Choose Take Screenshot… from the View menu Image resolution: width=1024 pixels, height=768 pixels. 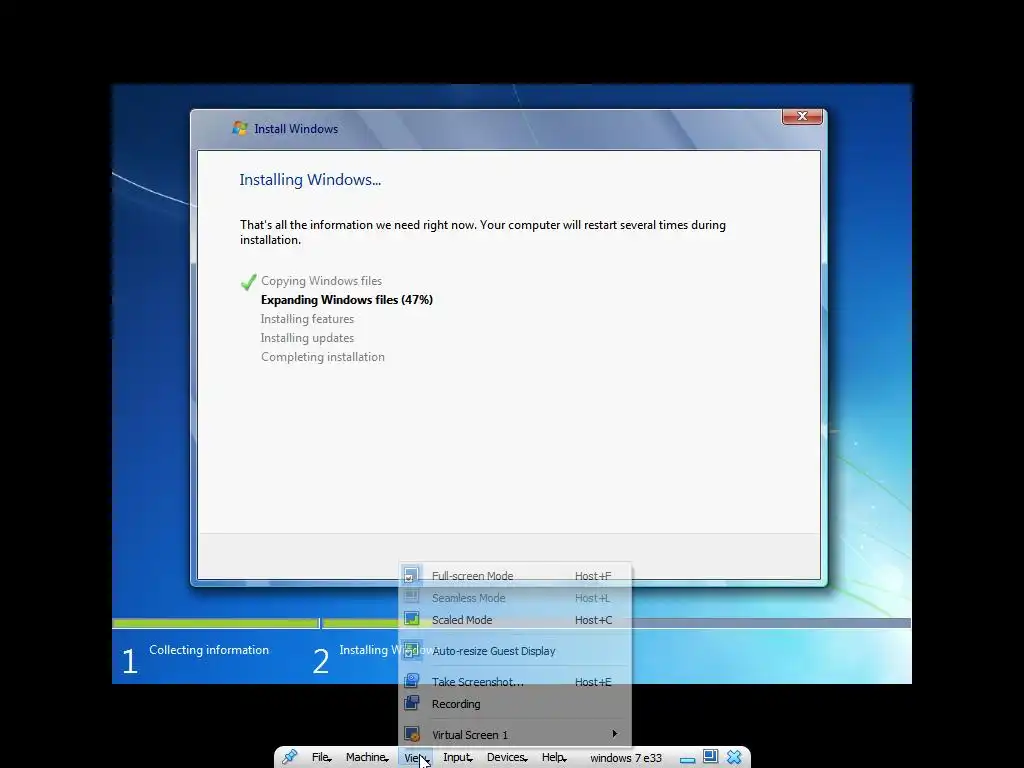pos(515,682)
